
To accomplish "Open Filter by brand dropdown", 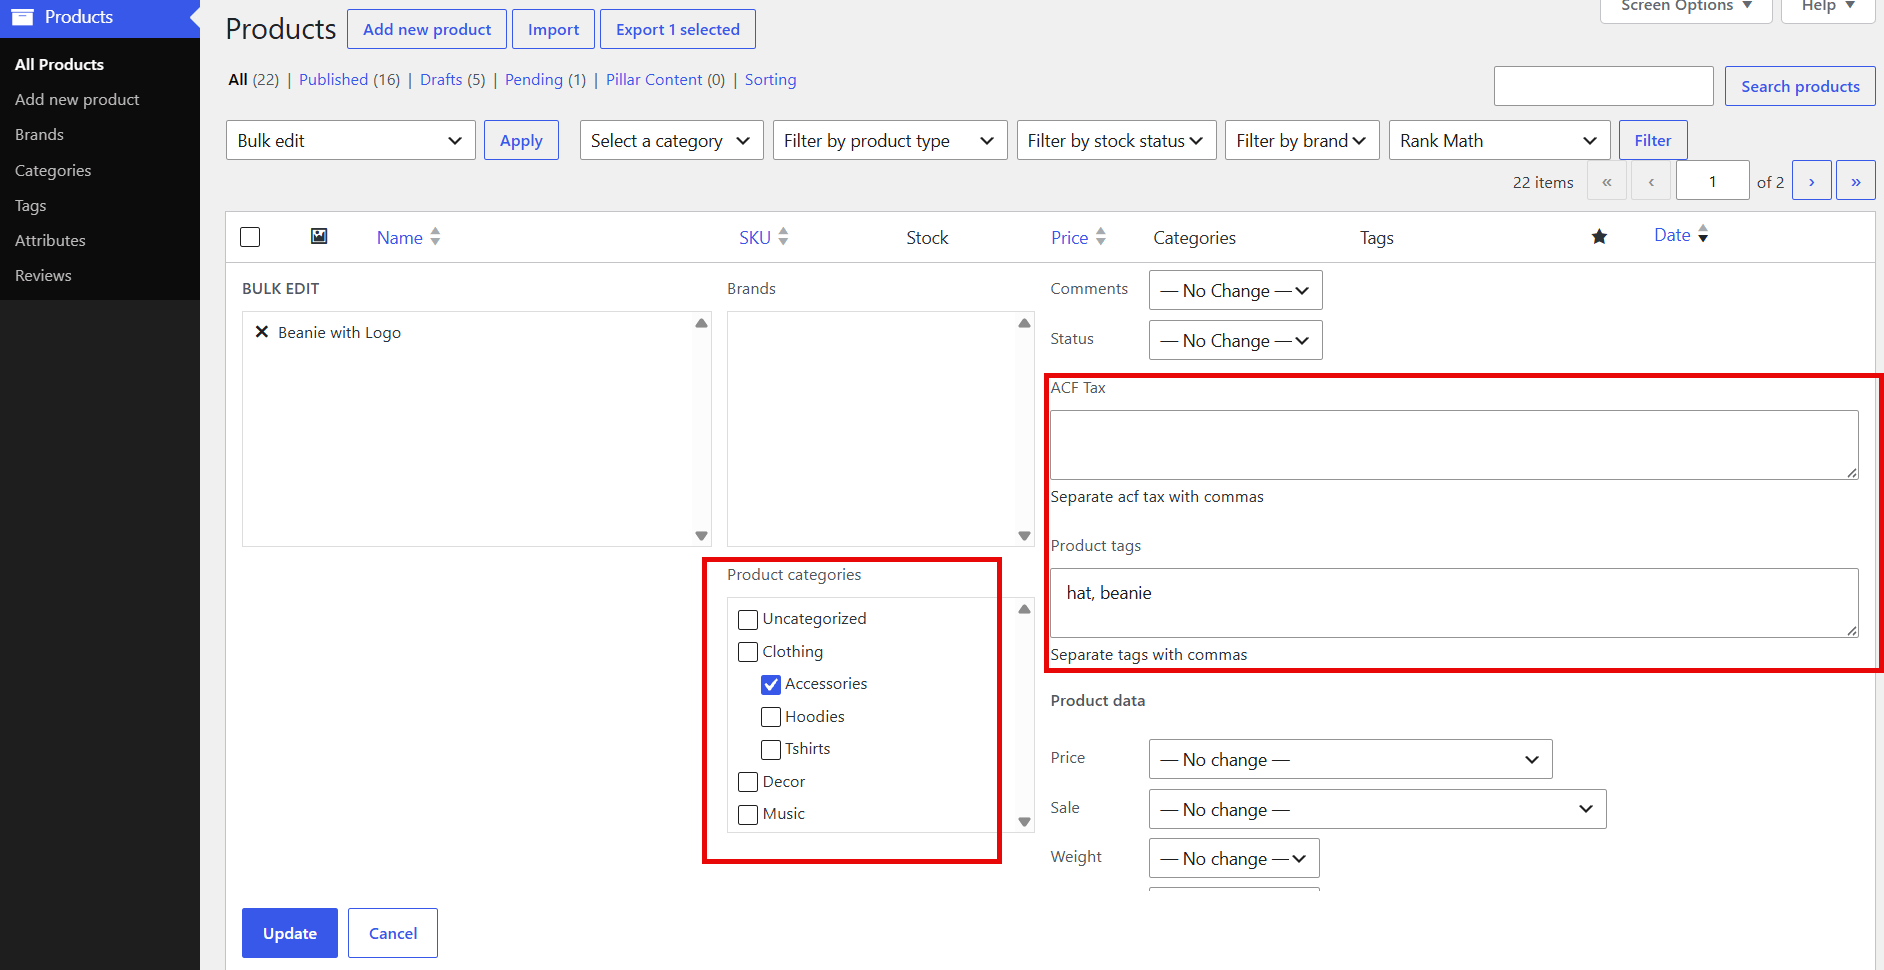I will pyautogui.click(x=1302, y=140).
